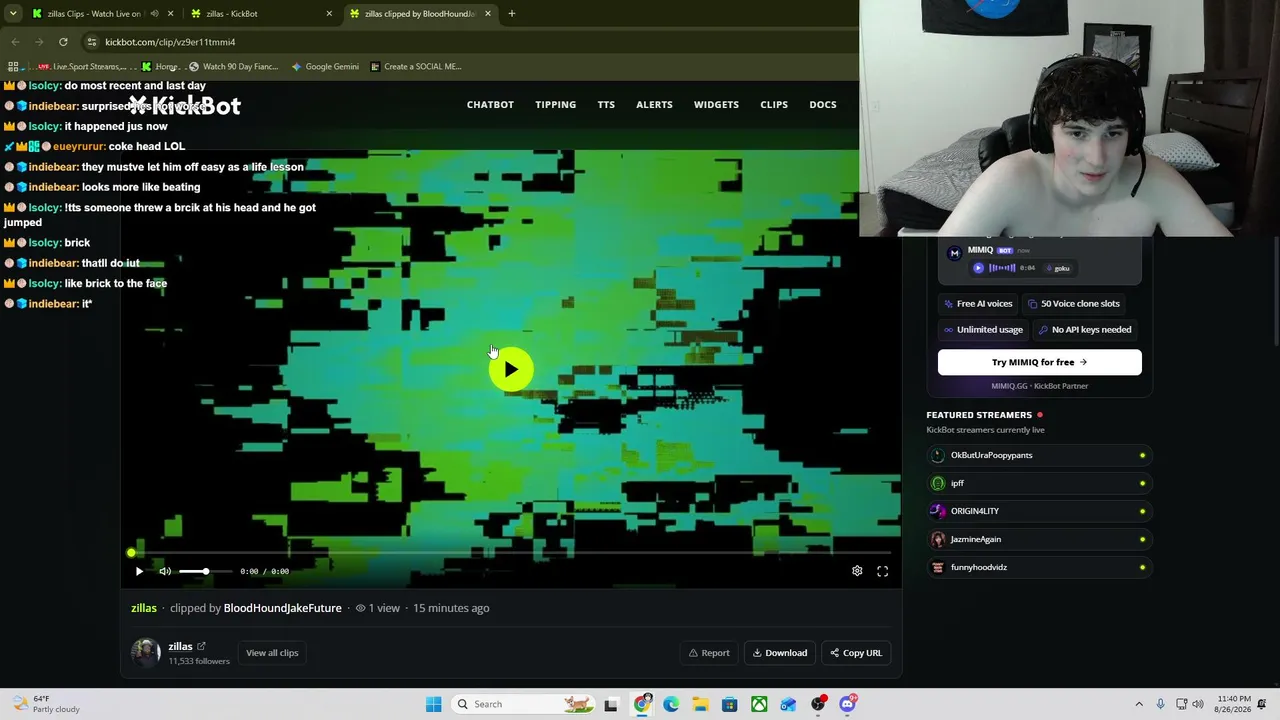Open the DOCS nav item
The width and height of the screenshot is (1280, 720).
[x=823, y=104]
